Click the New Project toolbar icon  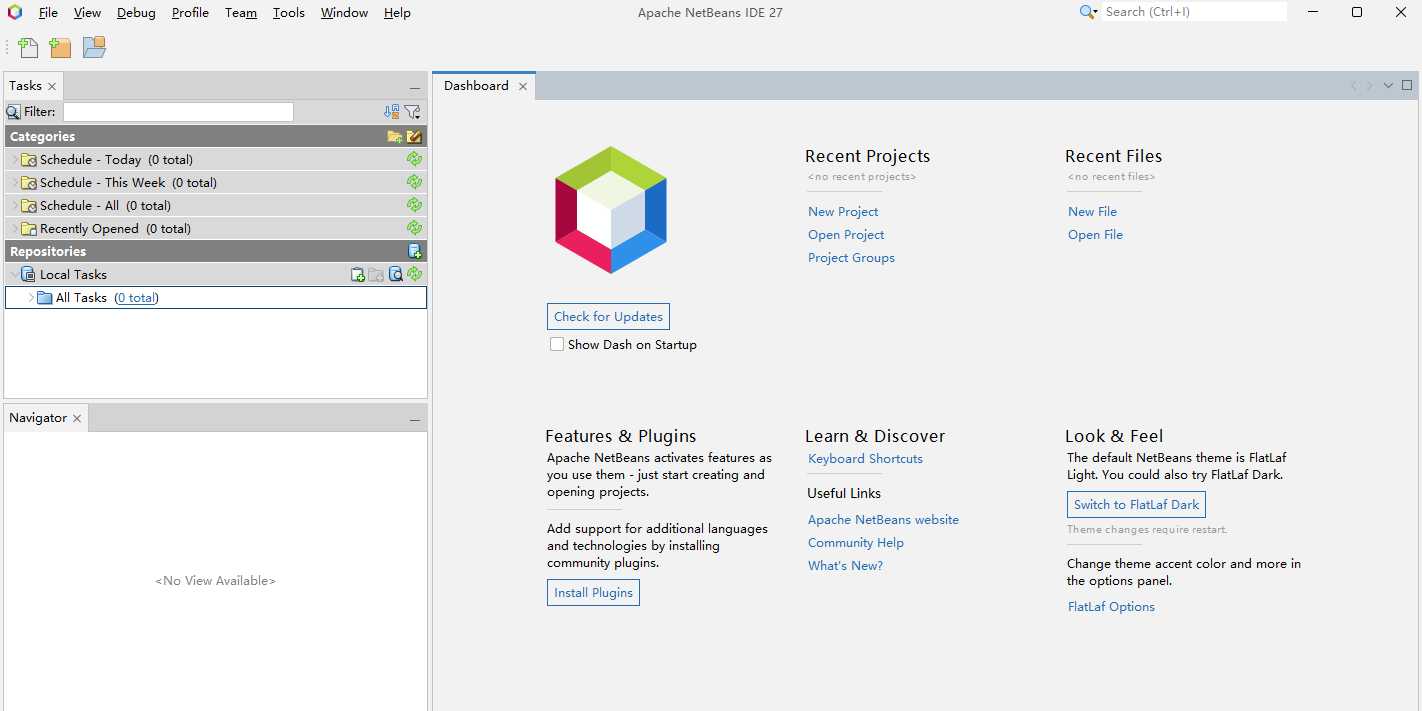61,47
